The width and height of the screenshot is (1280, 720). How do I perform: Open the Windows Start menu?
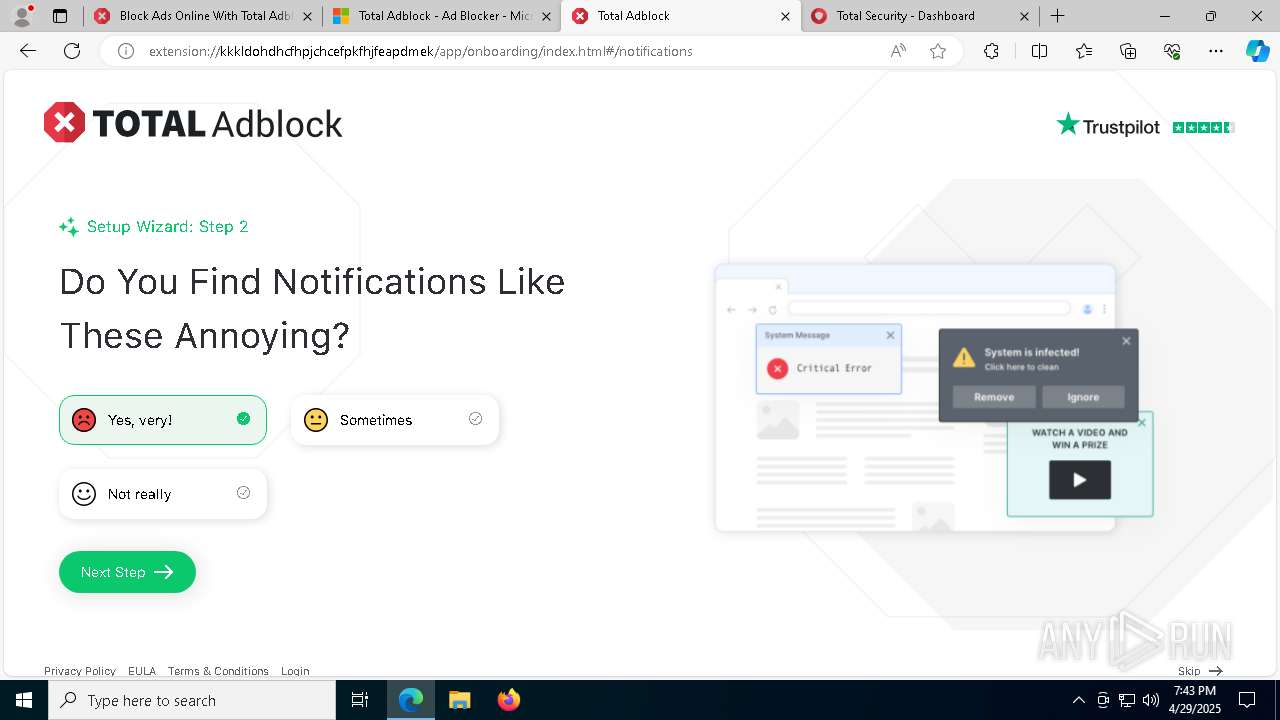(x=24, y=700)
